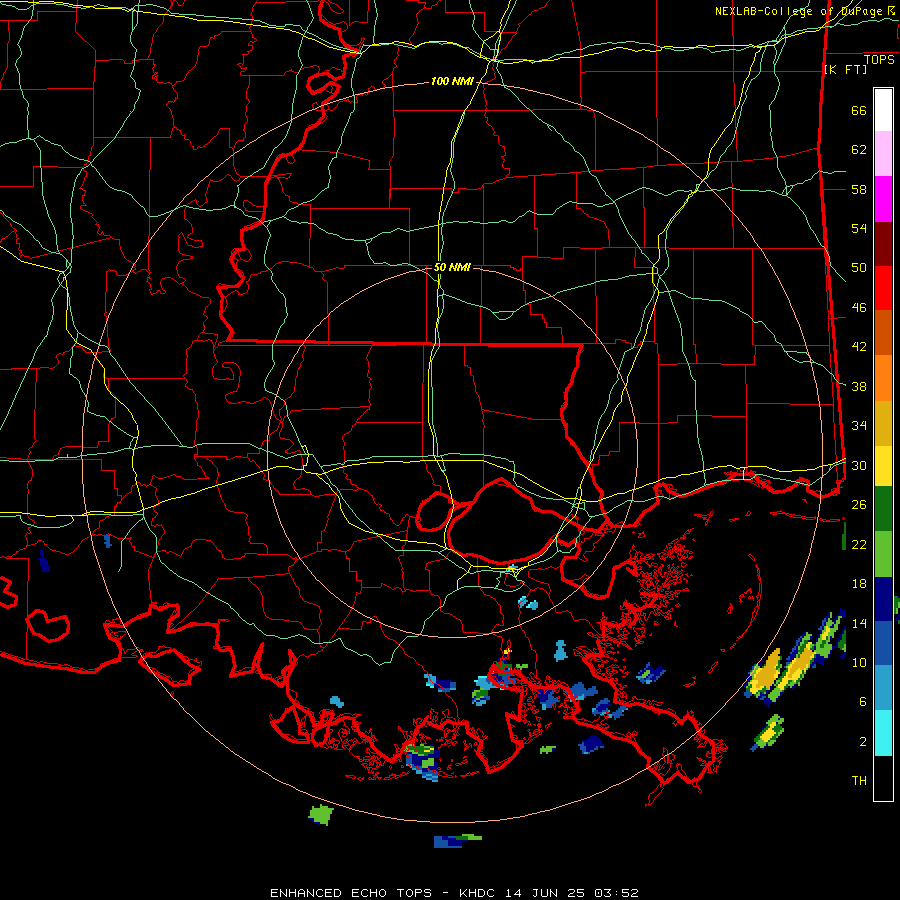Click the K FT units label

[845, 70]
